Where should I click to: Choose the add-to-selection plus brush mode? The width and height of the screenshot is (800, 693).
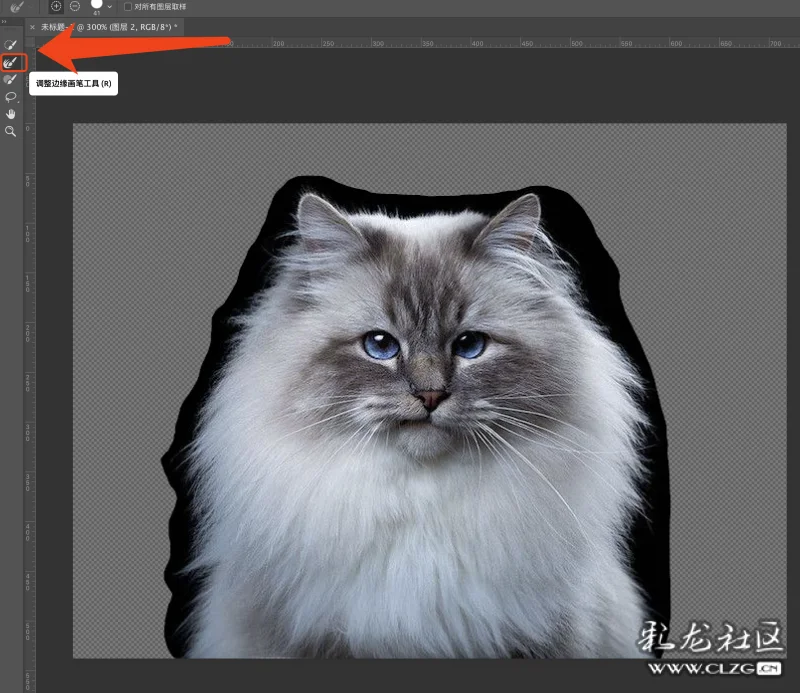[56, 7]
